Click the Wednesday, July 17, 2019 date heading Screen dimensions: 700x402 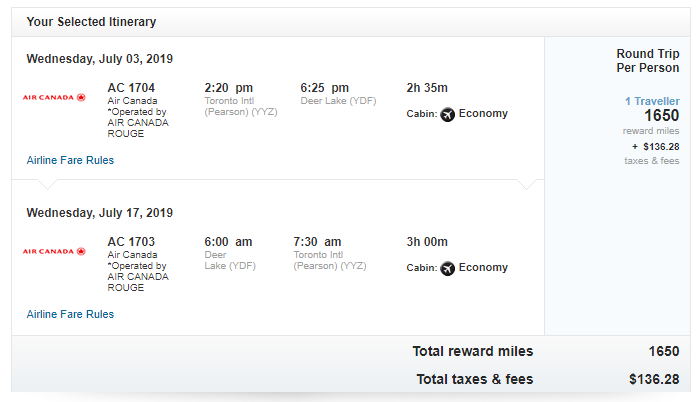tap(100, 213)
